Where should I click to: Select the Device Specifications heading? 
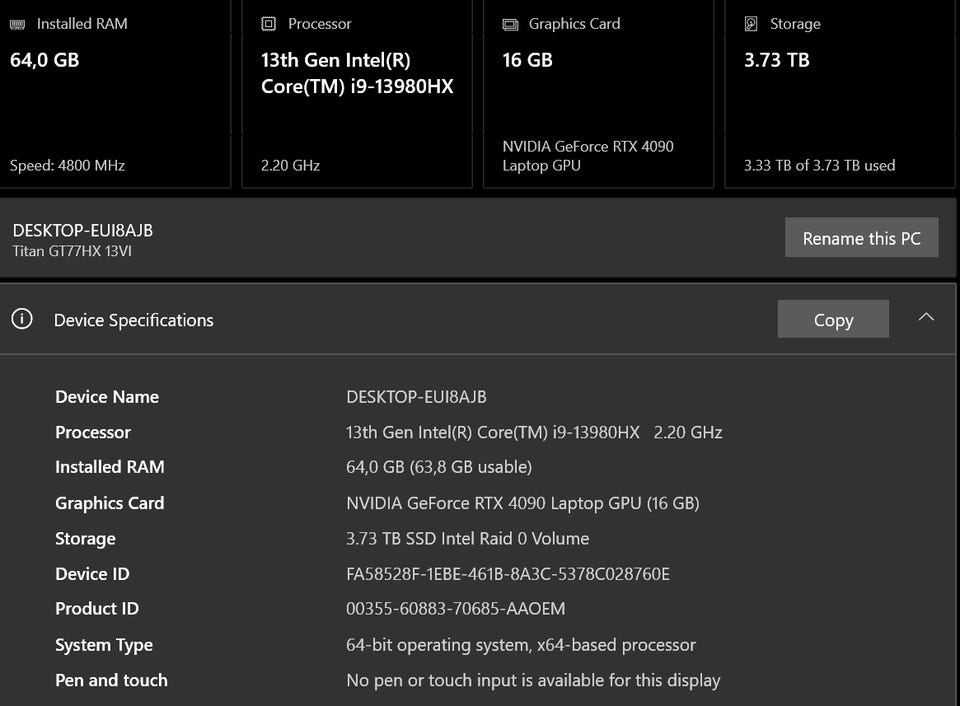click(x=133, y=320)
